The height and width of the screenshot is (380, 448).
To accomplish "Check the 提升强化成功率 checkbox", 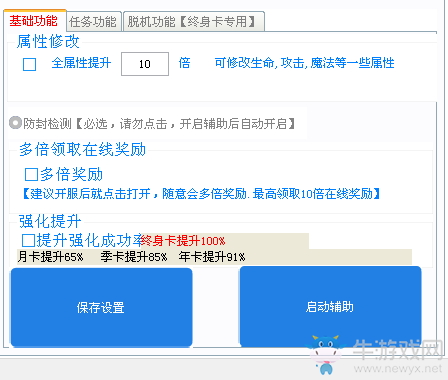I will [29, 240].
